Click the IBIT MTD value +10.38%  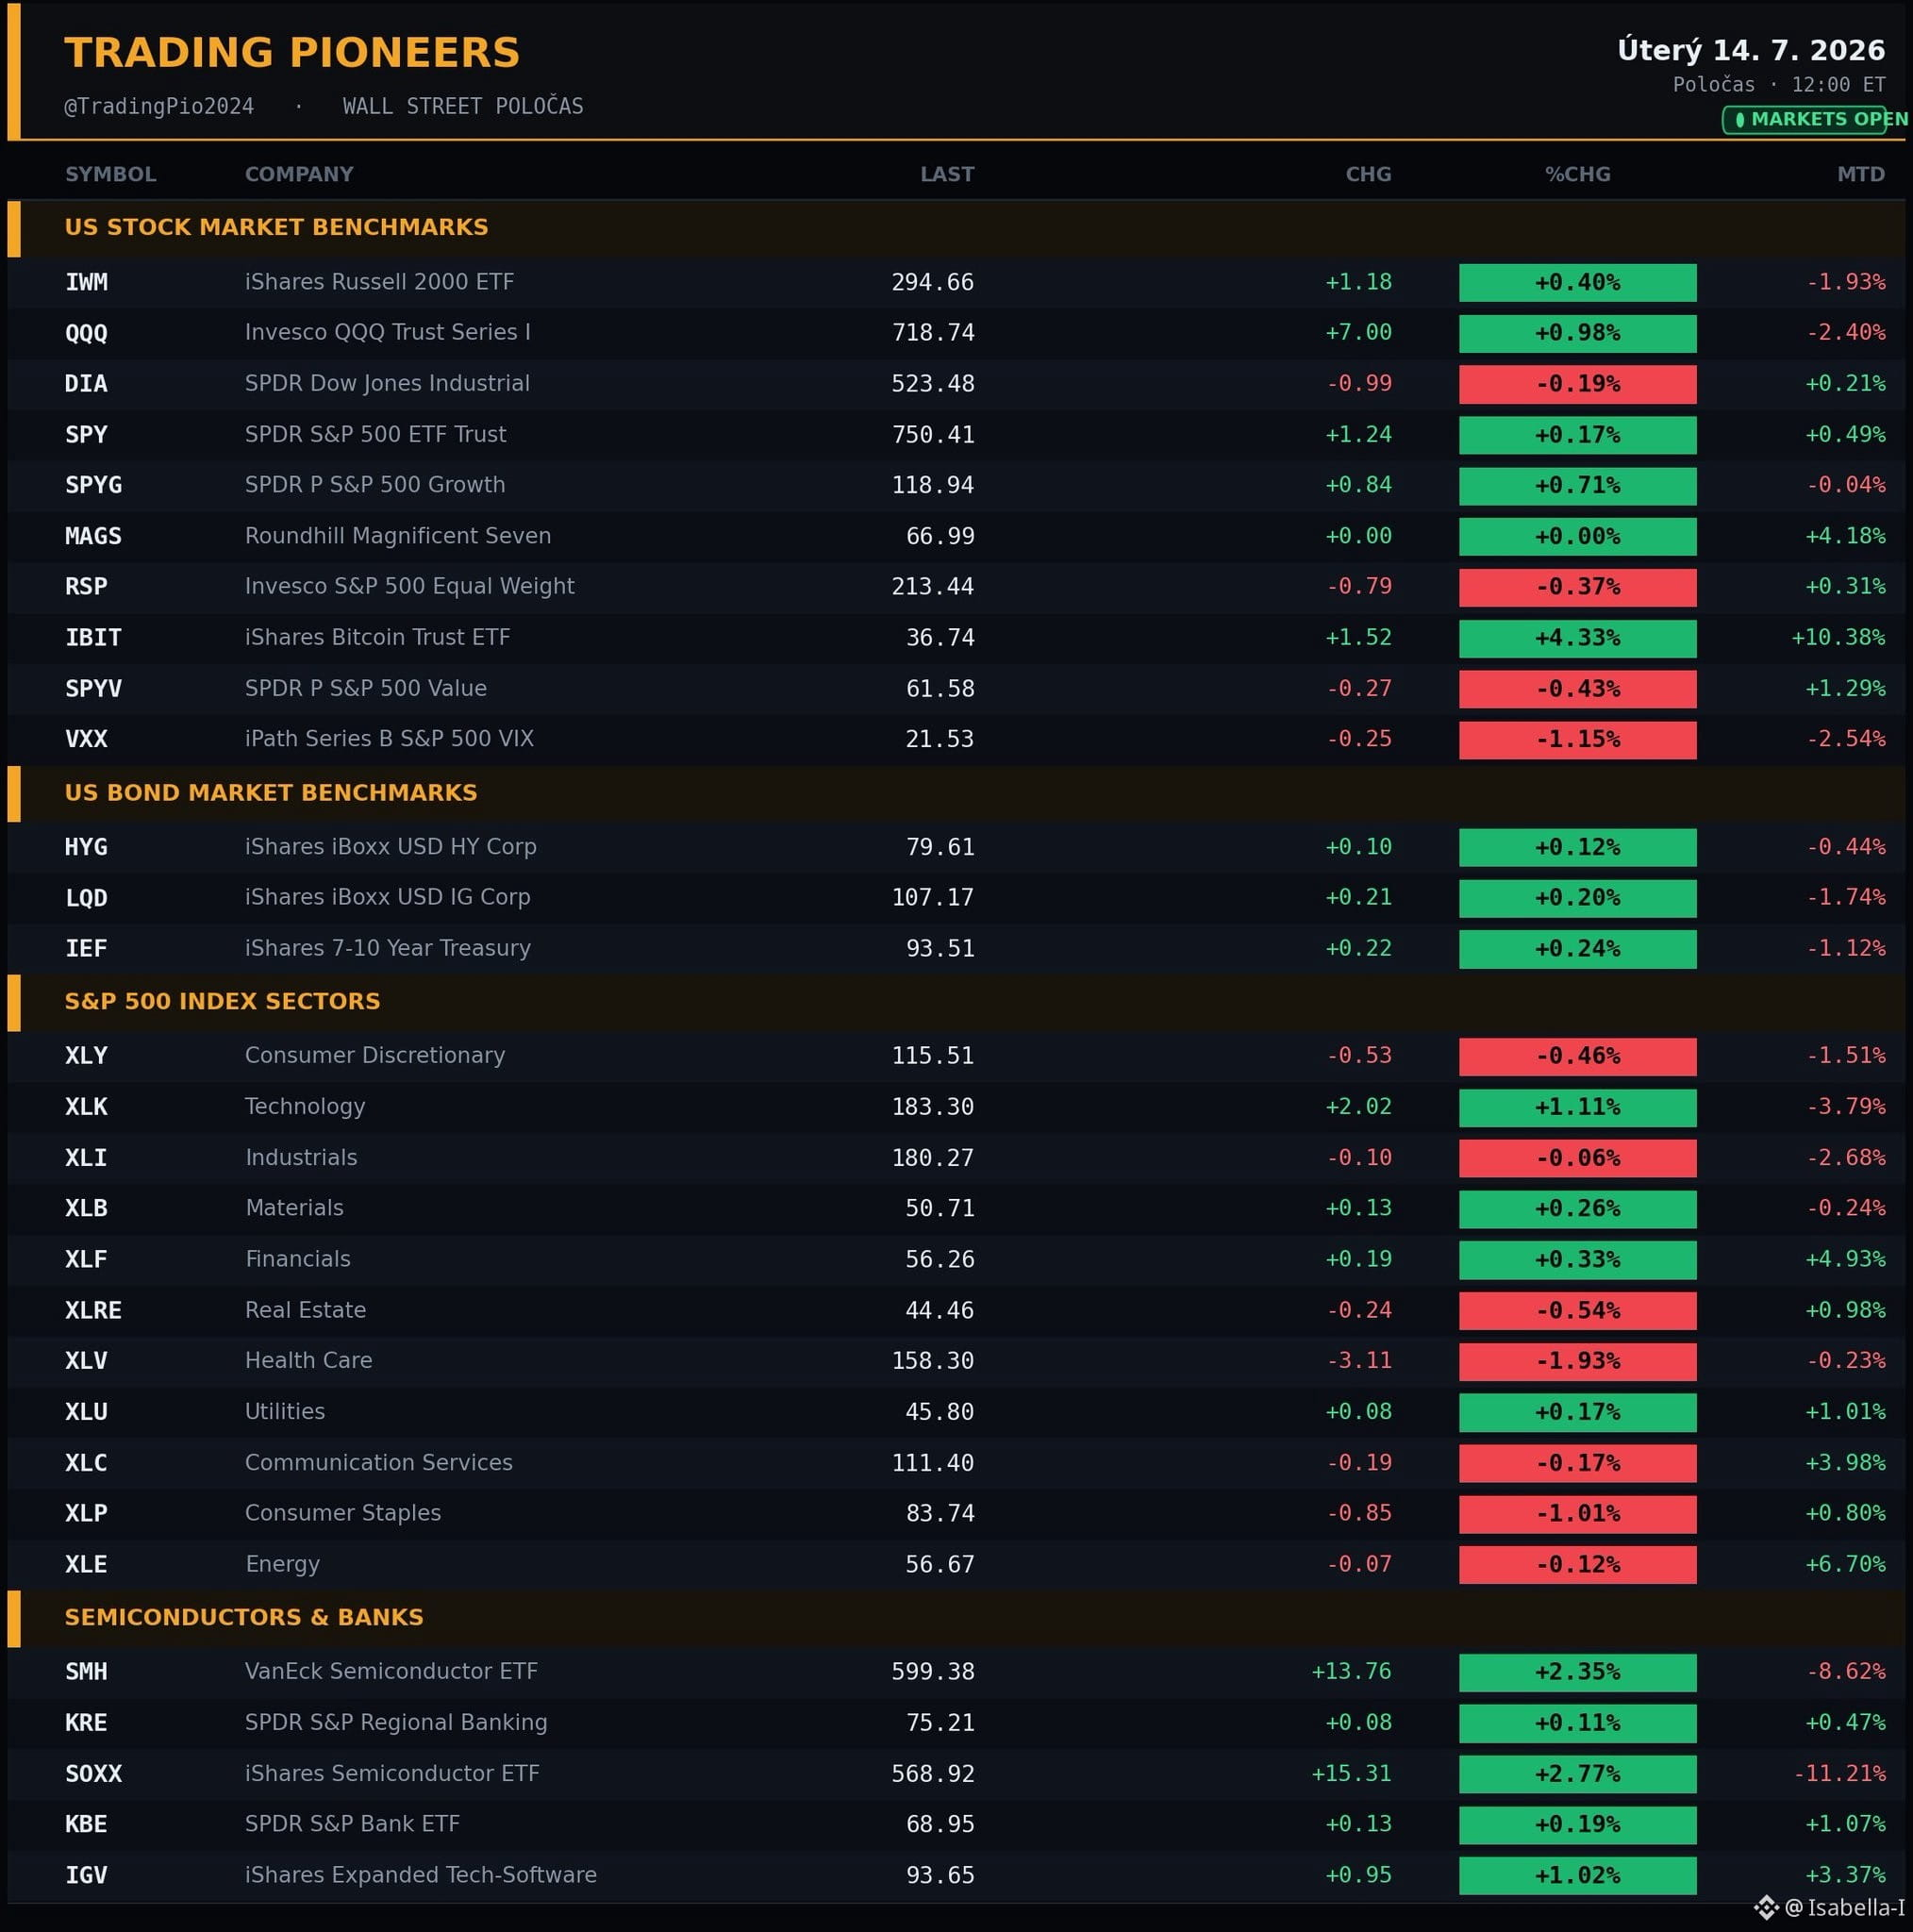tap(1838, 637)
